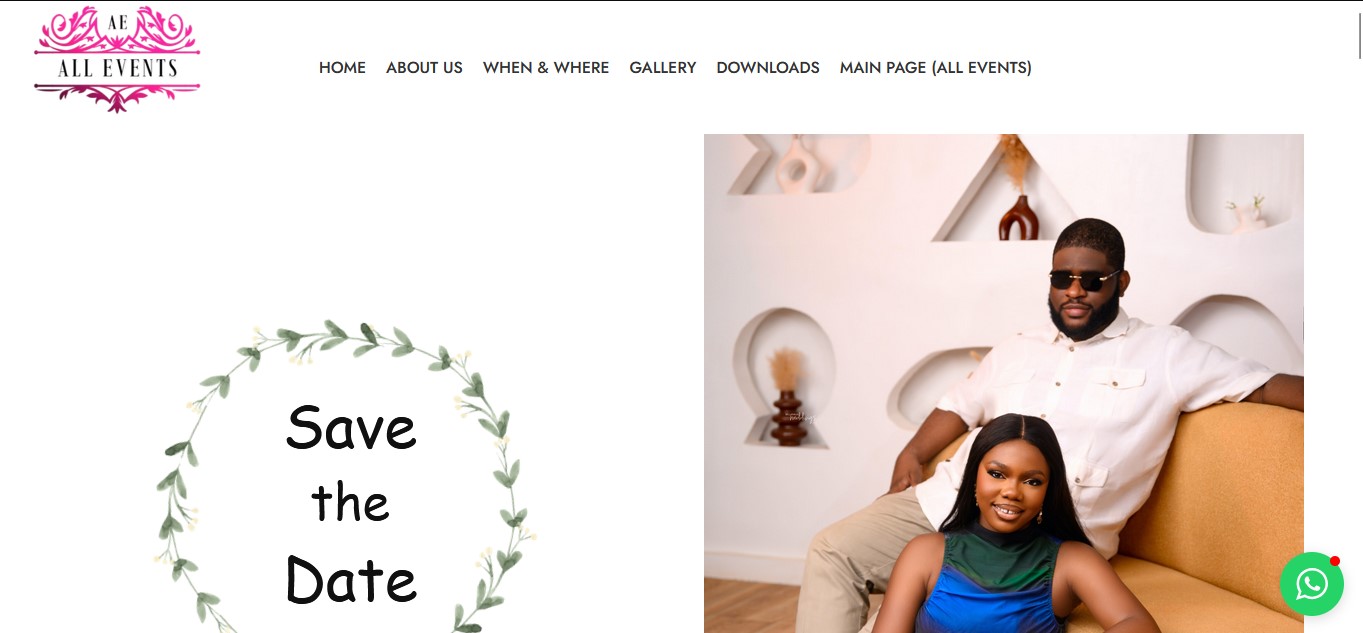Viewport: 1363px width, 633px height.
Task: Click the man's sunglasses in the photo
Action: pyautogui.click(x=1084, y=280)
